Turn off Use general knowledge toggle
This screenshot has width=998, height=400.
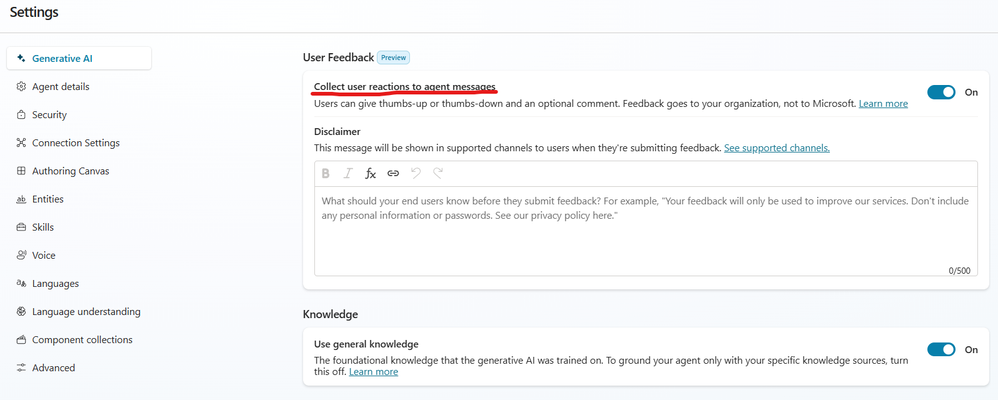(x=941, y=349)
